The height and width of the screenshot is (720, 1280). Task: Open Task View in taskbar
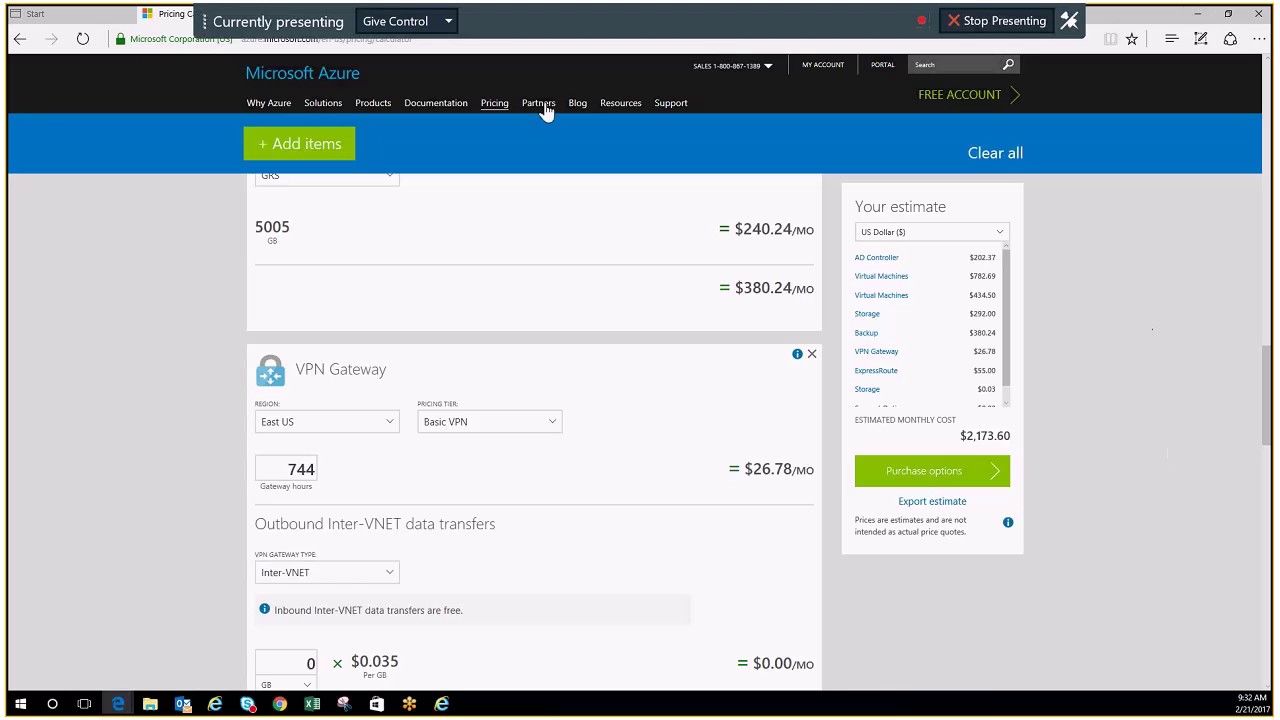point(84,704)
